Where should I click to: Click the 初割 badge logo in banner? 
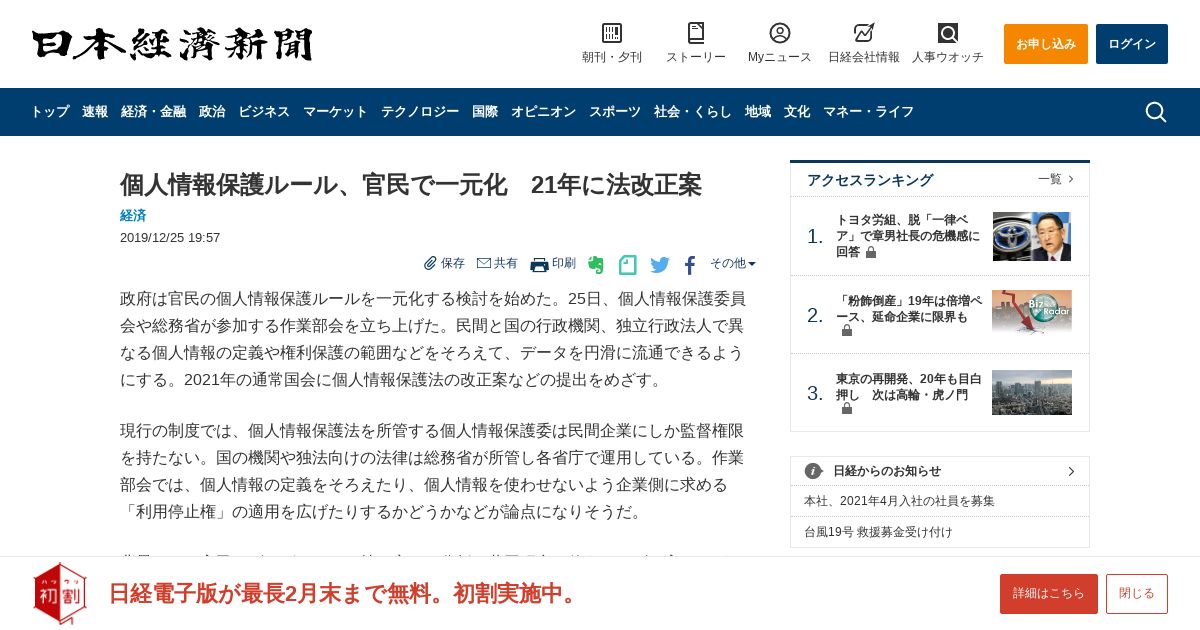pos(60,594)
